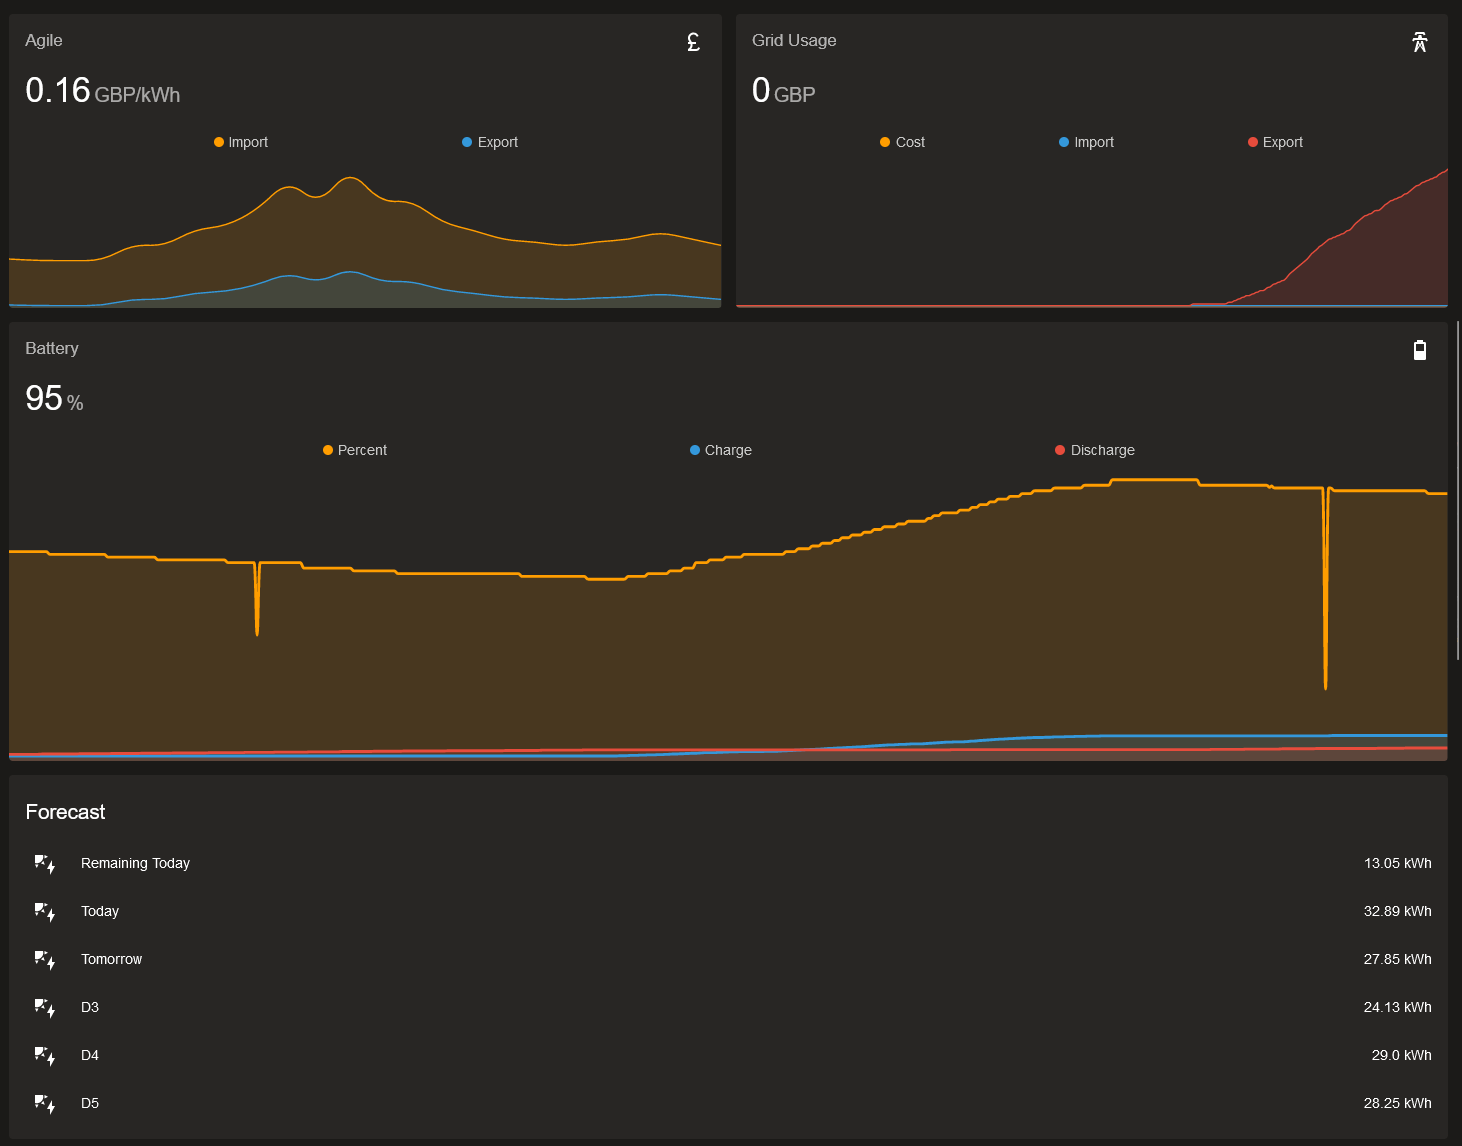
Task: Click the transmission tower icon on Grid Usage
Action: click(1420, 42)
